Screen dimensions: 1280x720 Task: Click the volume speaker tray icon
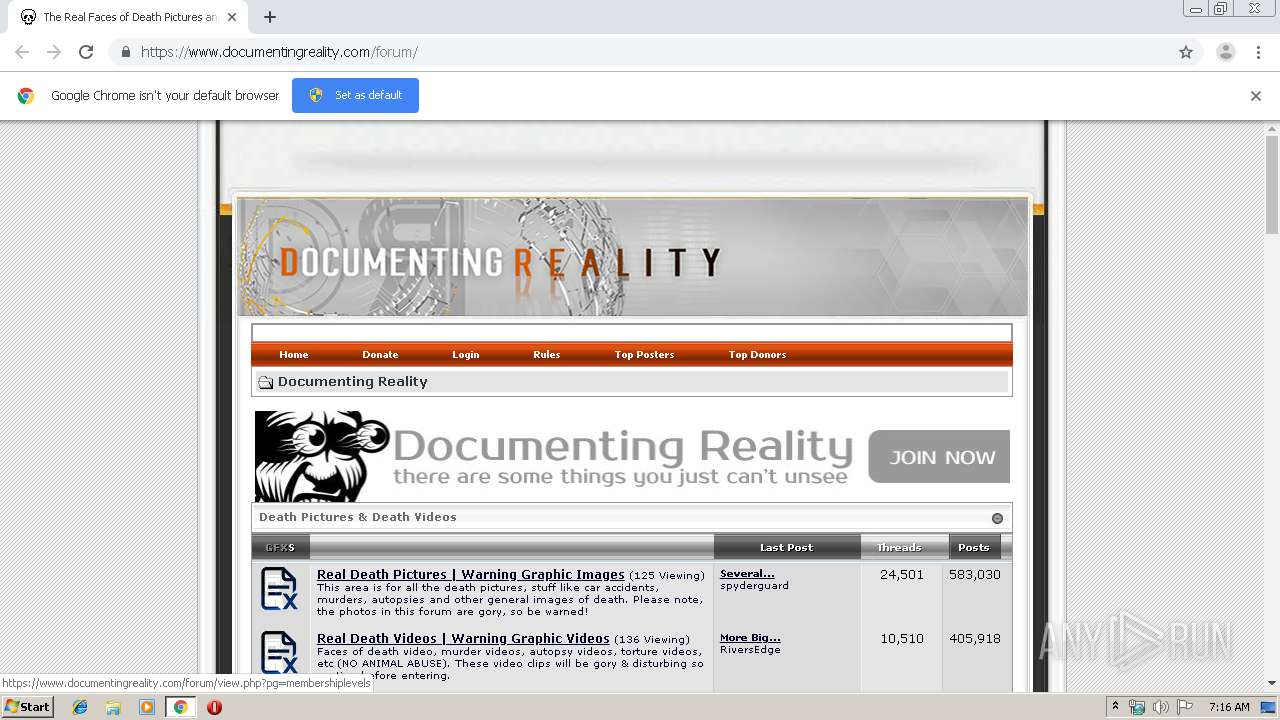(1161, 707)
